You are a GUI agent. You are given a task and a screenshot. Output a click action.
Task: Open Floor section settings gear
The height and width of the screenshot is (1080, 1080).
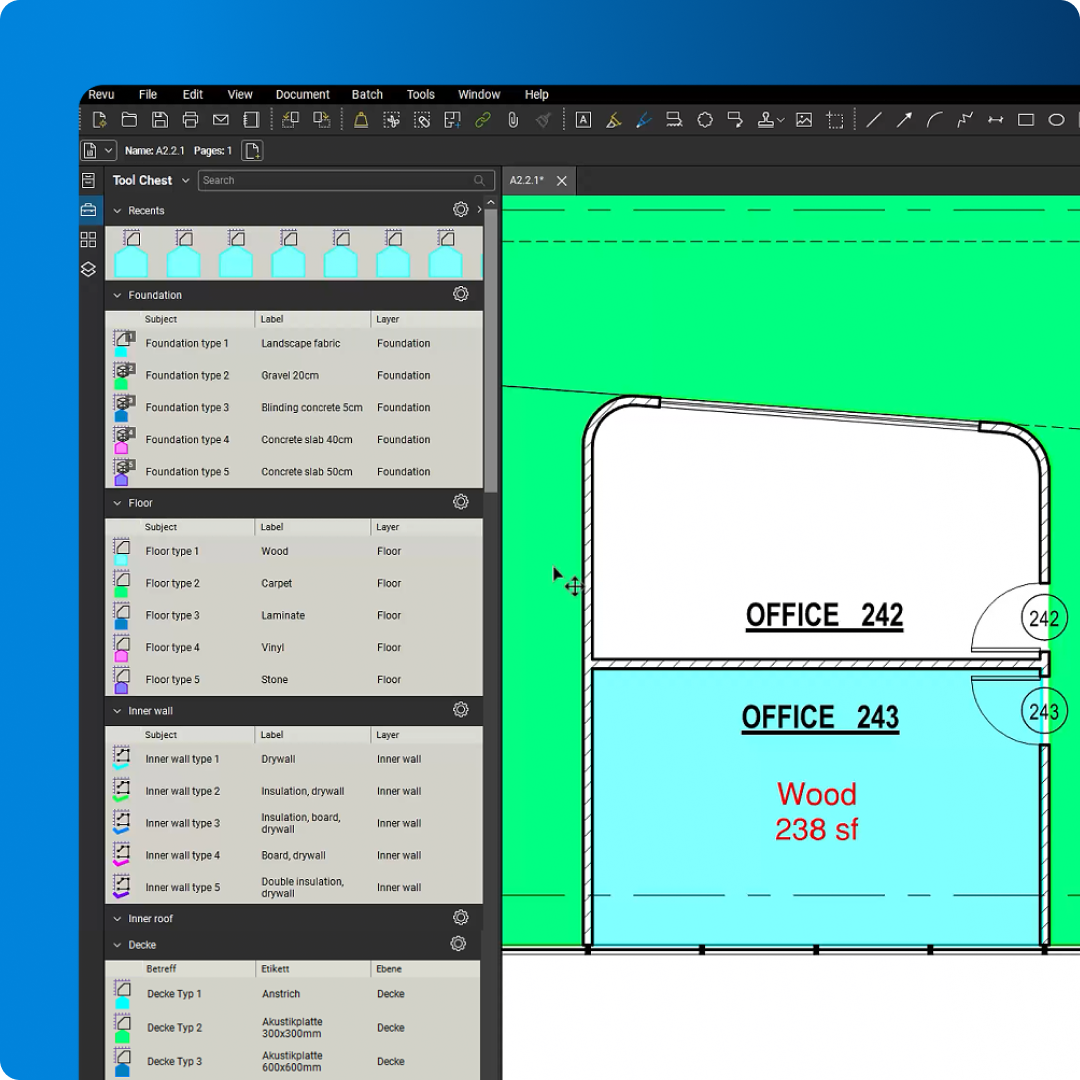click(x=460, y=501)
